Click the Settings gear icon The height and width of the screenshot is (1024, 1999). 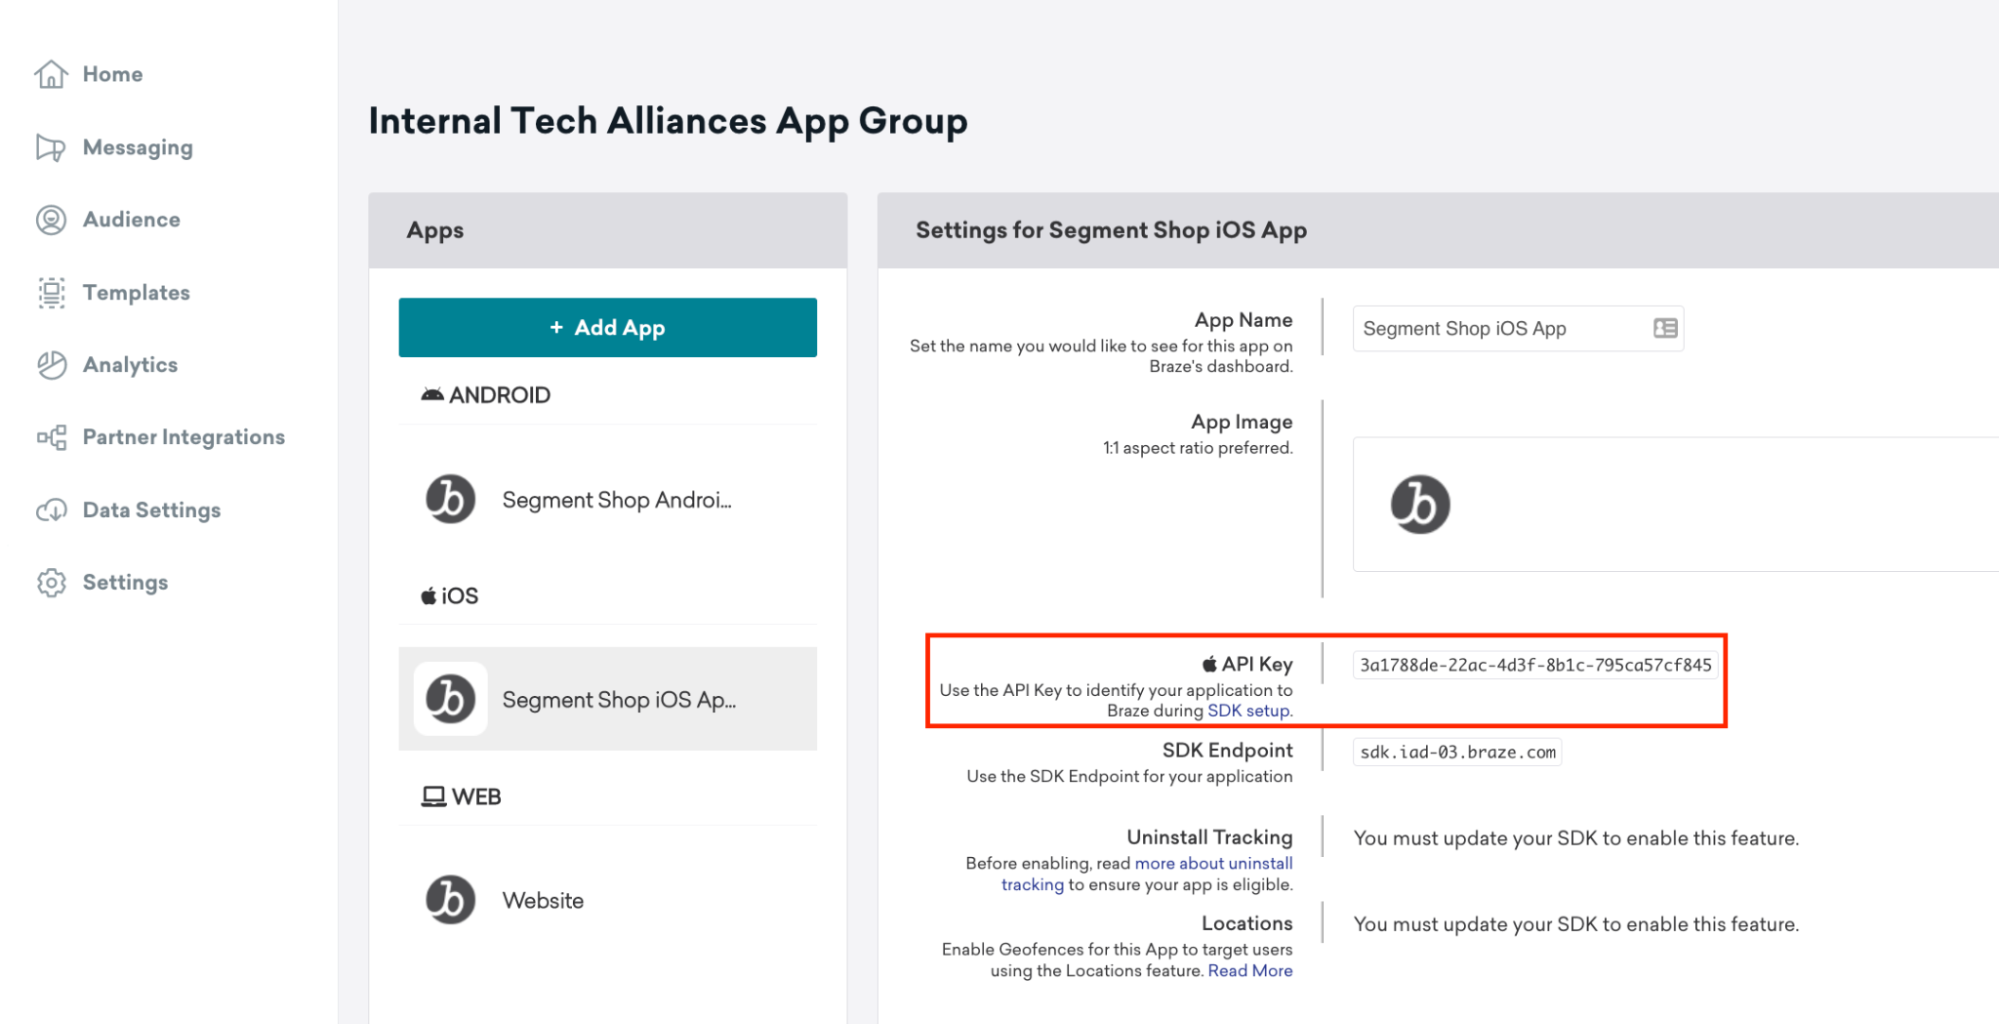click(51, 582)
